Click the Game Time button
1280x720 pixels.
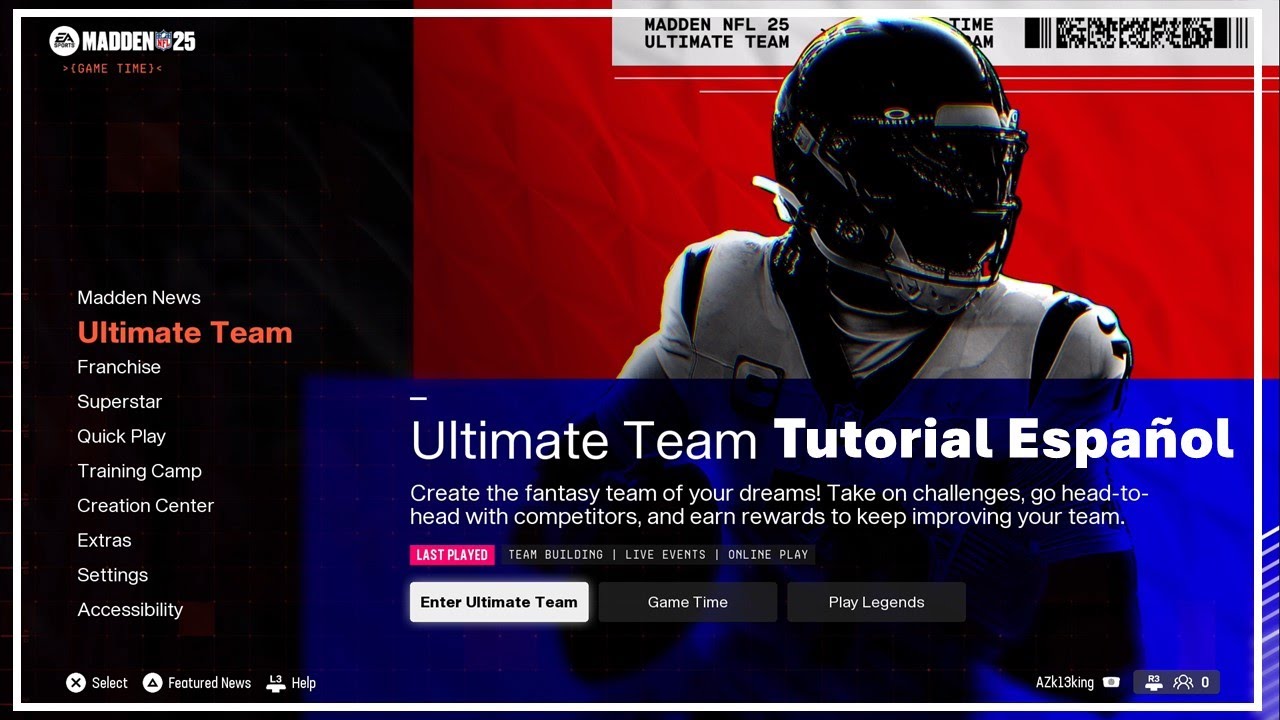(x=688, y=602)
